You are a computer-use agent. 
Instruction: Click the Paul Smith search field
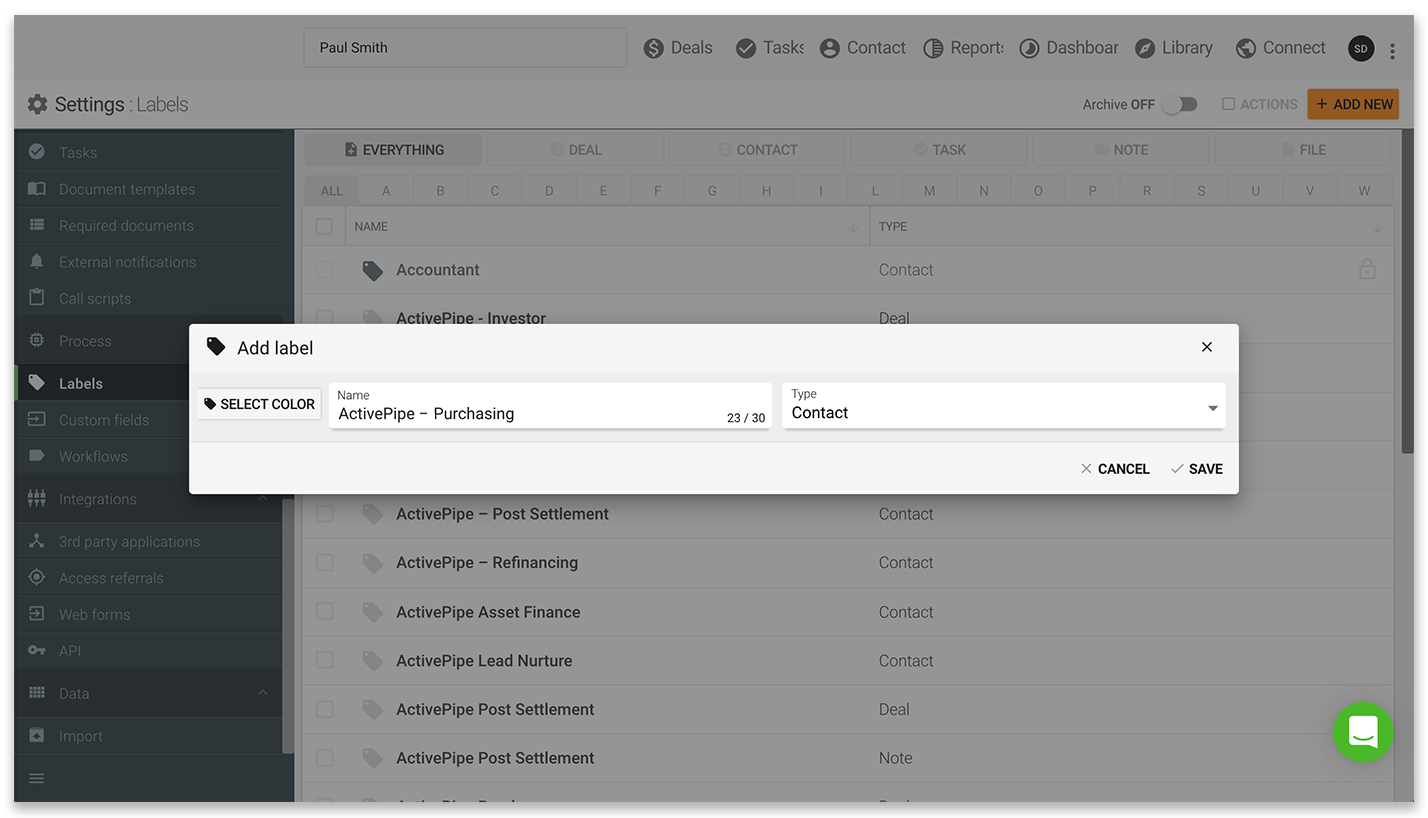(x=465, y=48)
